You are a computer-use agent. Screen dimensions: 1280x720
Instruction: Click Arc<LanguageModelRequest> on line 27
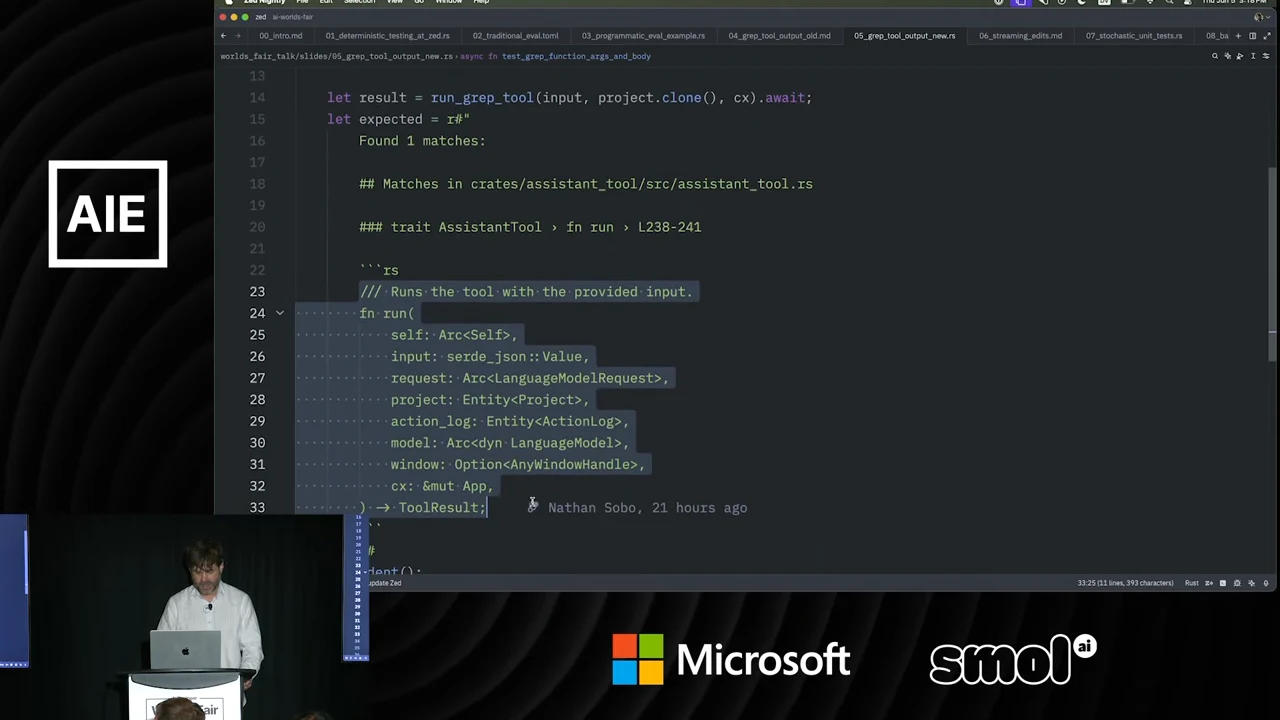tap(561, 378)
